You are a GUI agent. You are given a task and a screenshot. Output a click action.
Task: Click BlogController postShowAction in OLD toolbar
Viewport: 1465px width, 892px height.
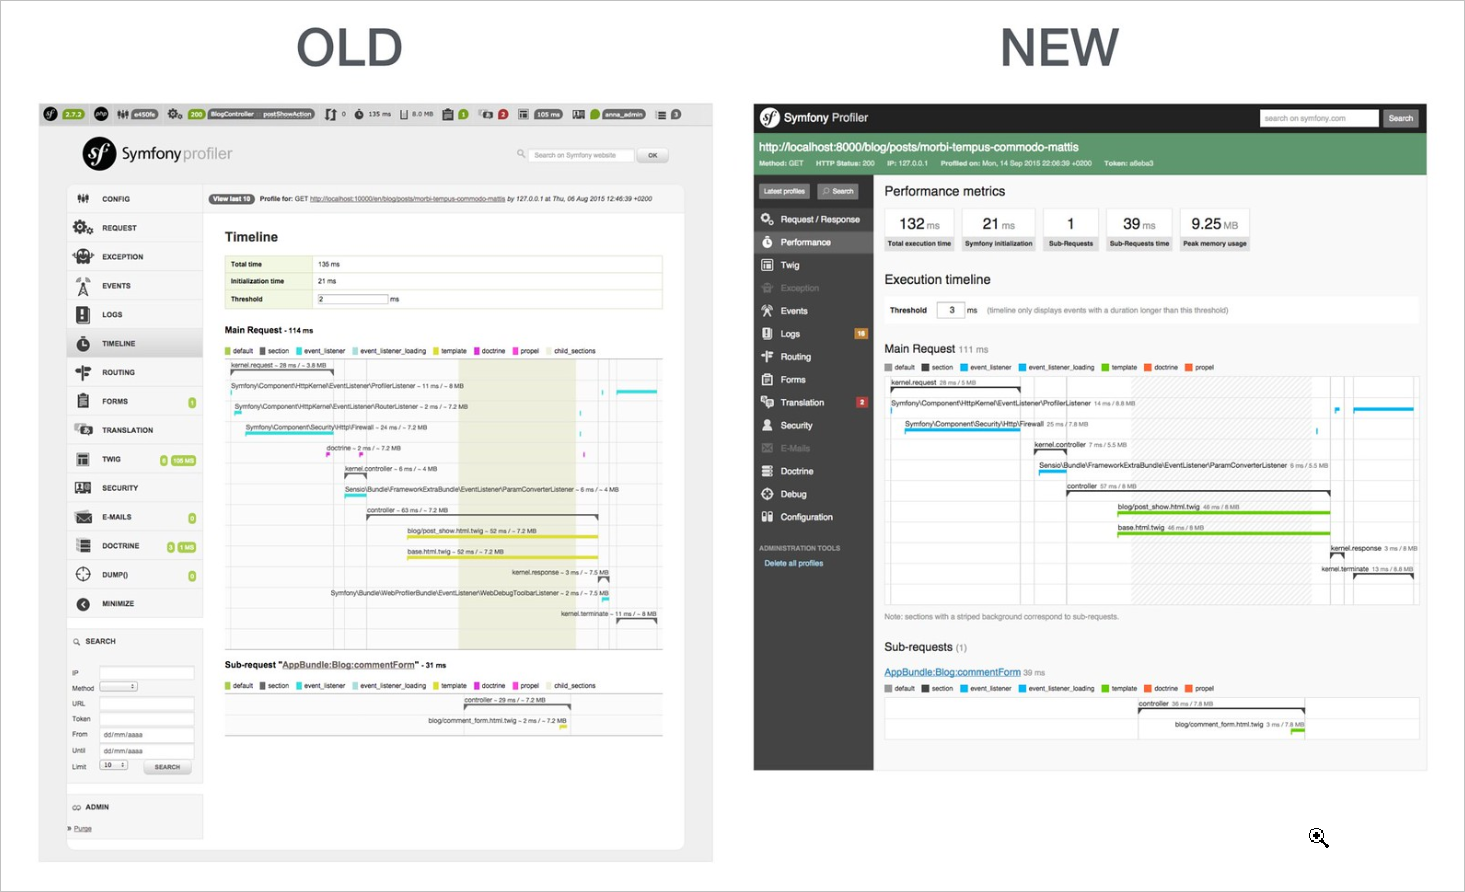[x=261, y=114]
